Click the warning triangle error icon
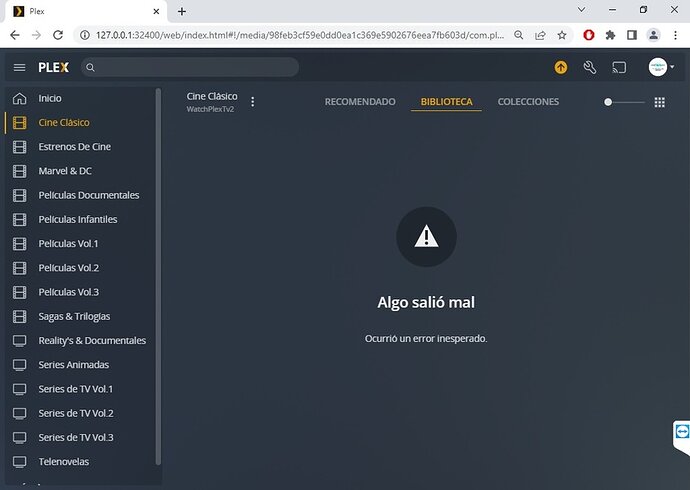This screenshot has width=690, height=490. point(426,237)
